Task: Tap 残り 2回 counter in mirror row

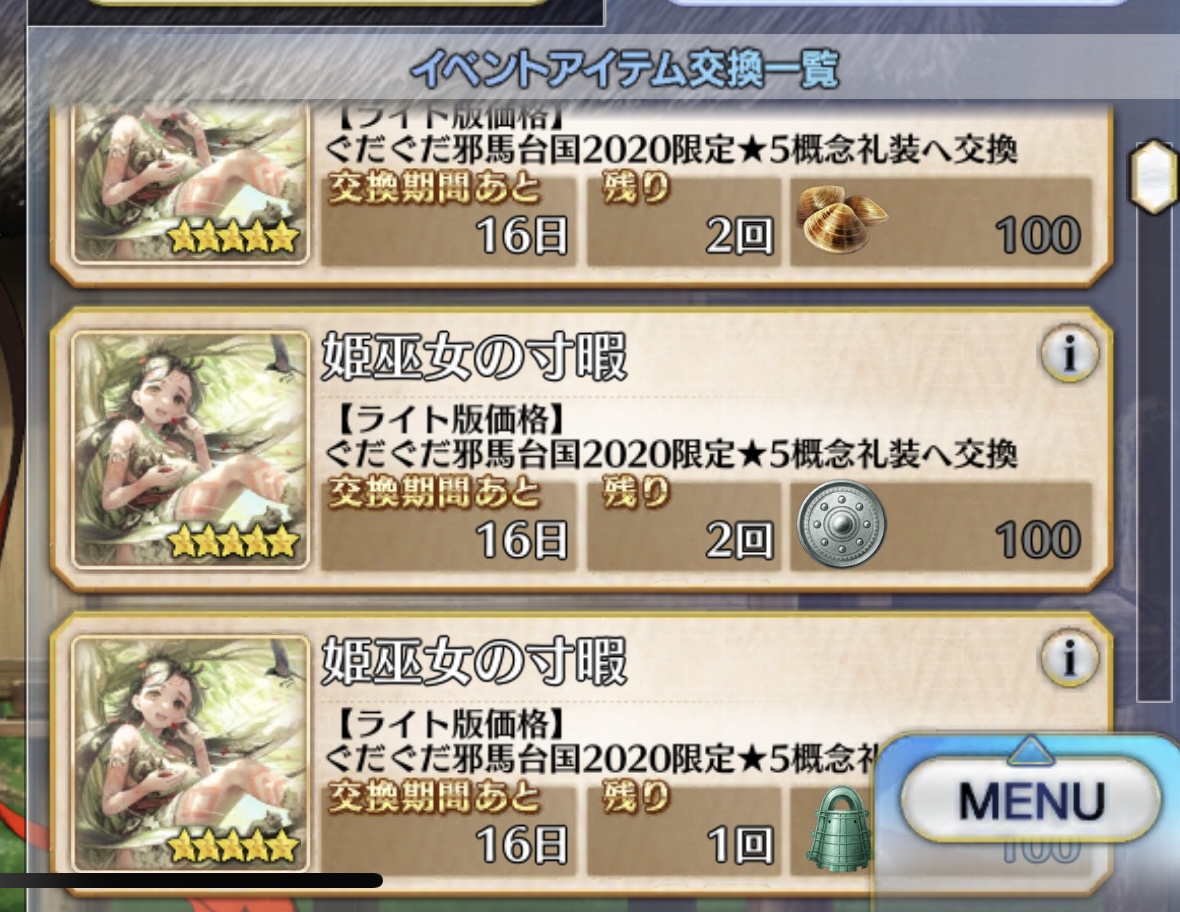Action: [x=683, y=525]
